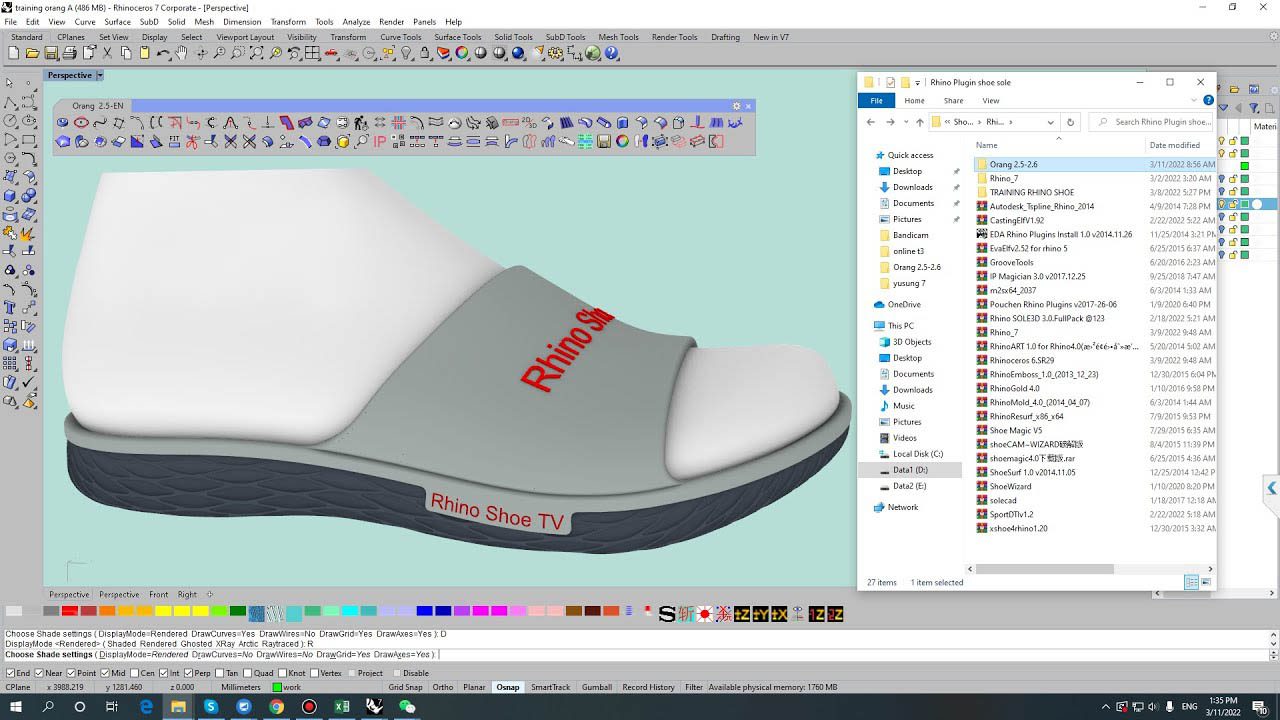
Task: Click the padlock Lock objects icon
Action: 425,53
